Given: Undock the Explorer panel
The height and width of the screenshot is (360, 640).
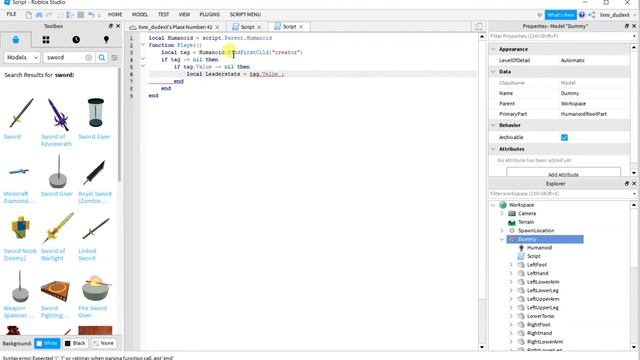Looking at the screenshot, I should click(627, 184).
